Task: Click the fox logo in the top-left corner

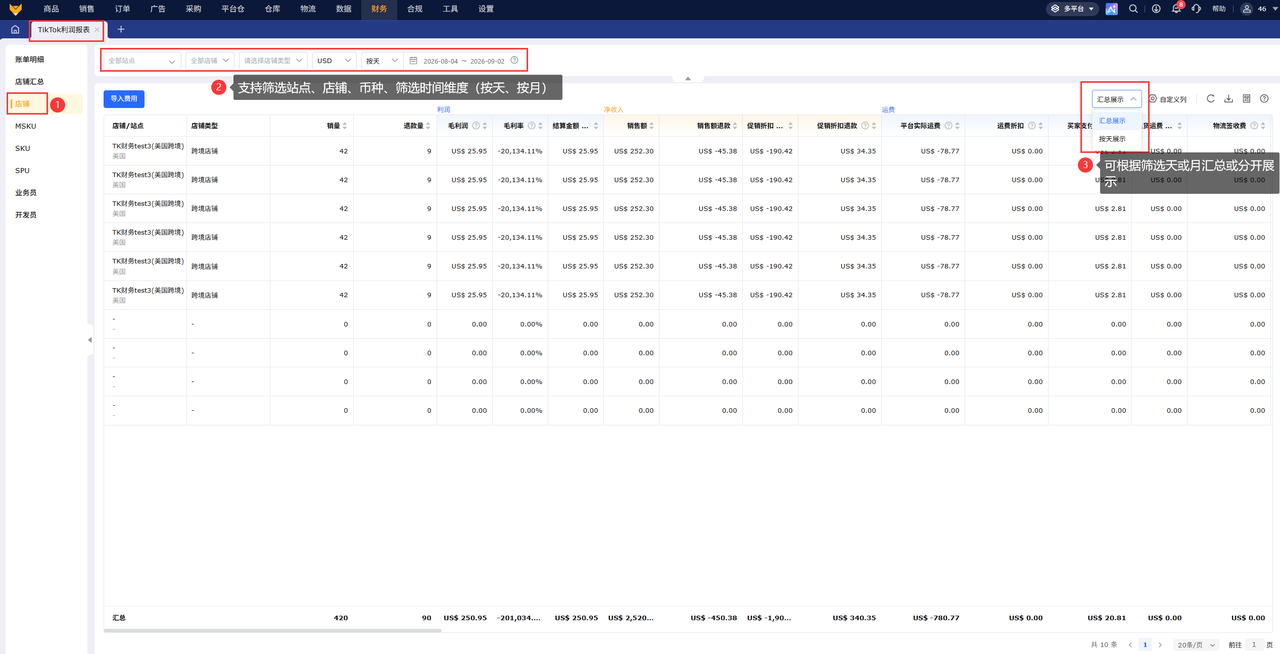Action: pyautogui.click(x=15, y=9)
